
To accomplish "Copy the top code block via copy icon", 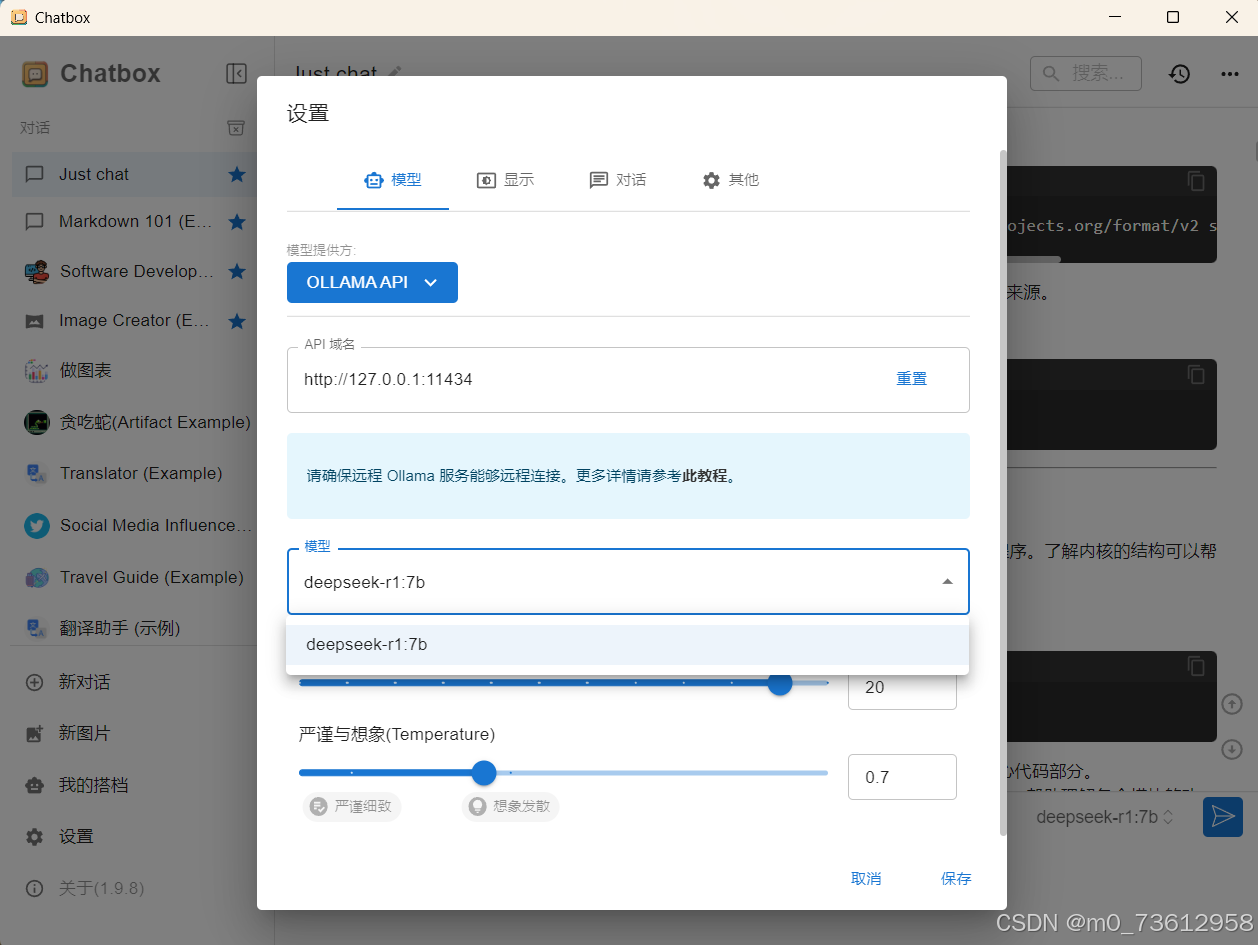I will [1196, 181].
